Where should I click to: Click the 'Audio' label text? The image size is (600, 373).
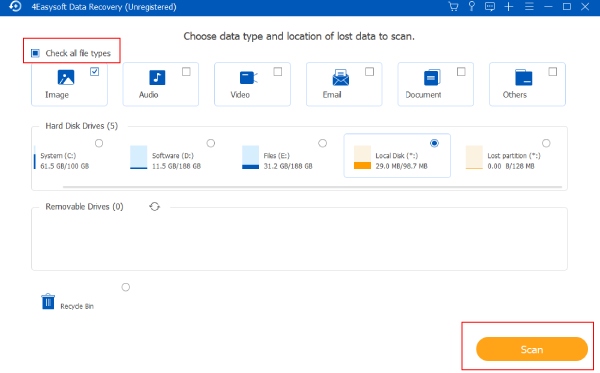click(148, 94)
